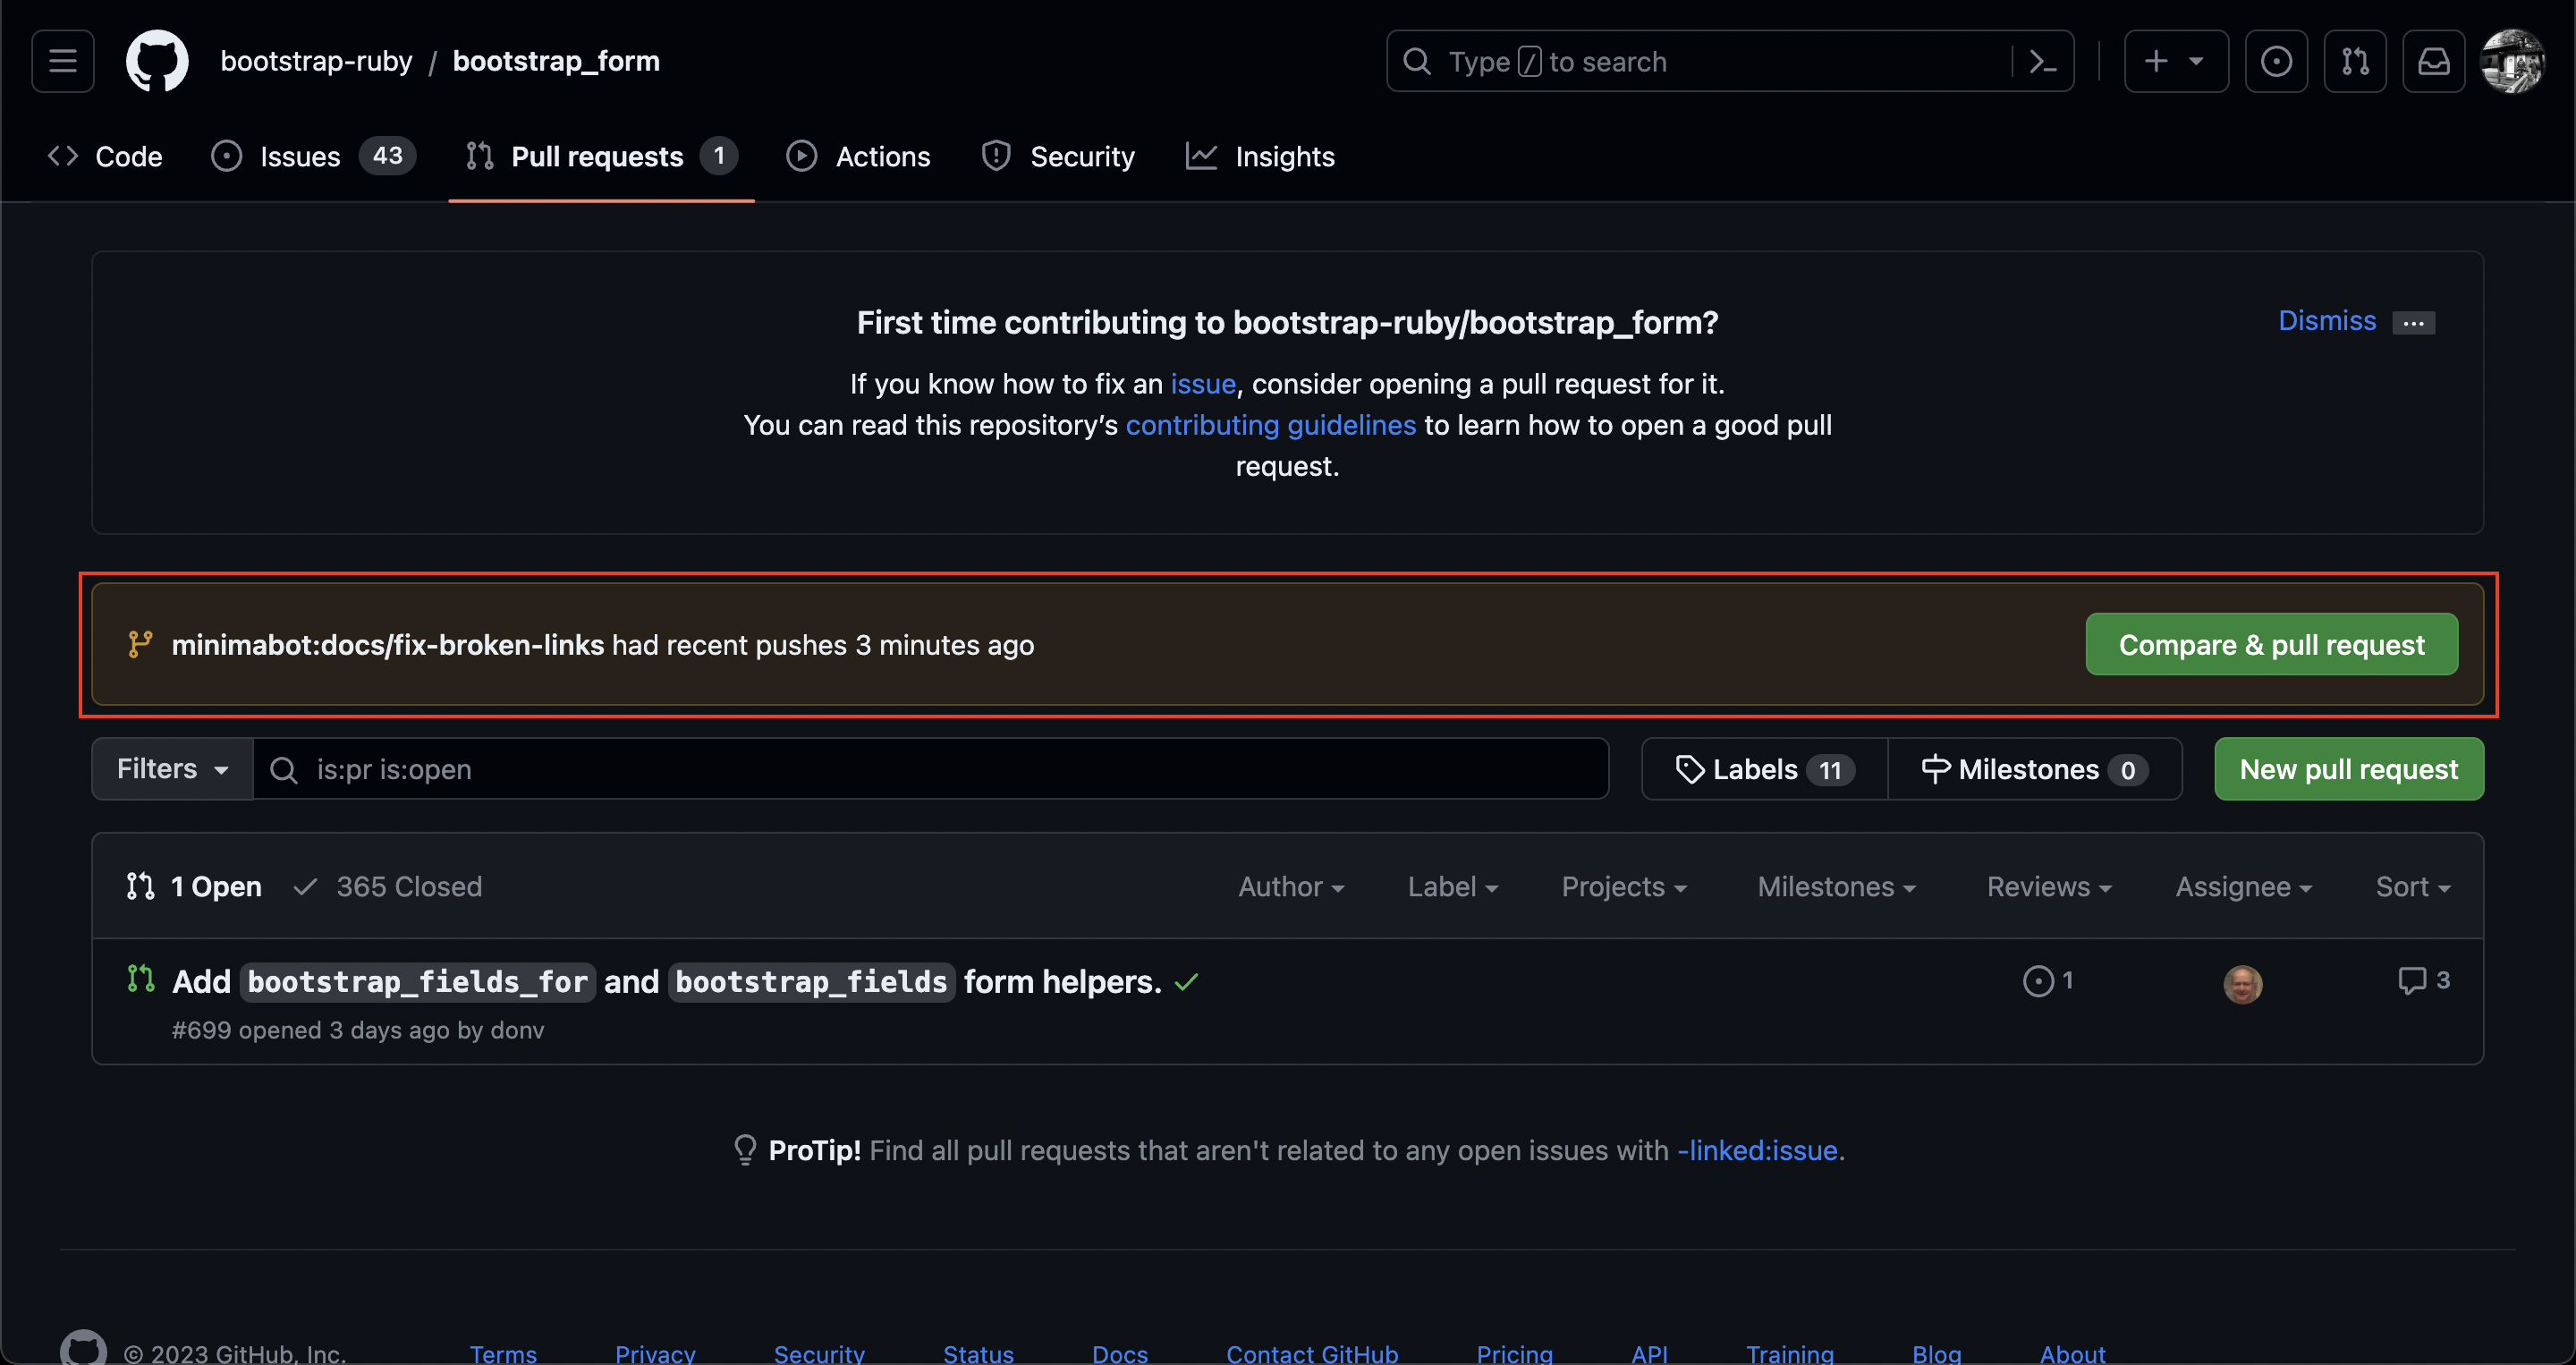
Task: Open the issues icon in header
Action: tap(2275, 61)
